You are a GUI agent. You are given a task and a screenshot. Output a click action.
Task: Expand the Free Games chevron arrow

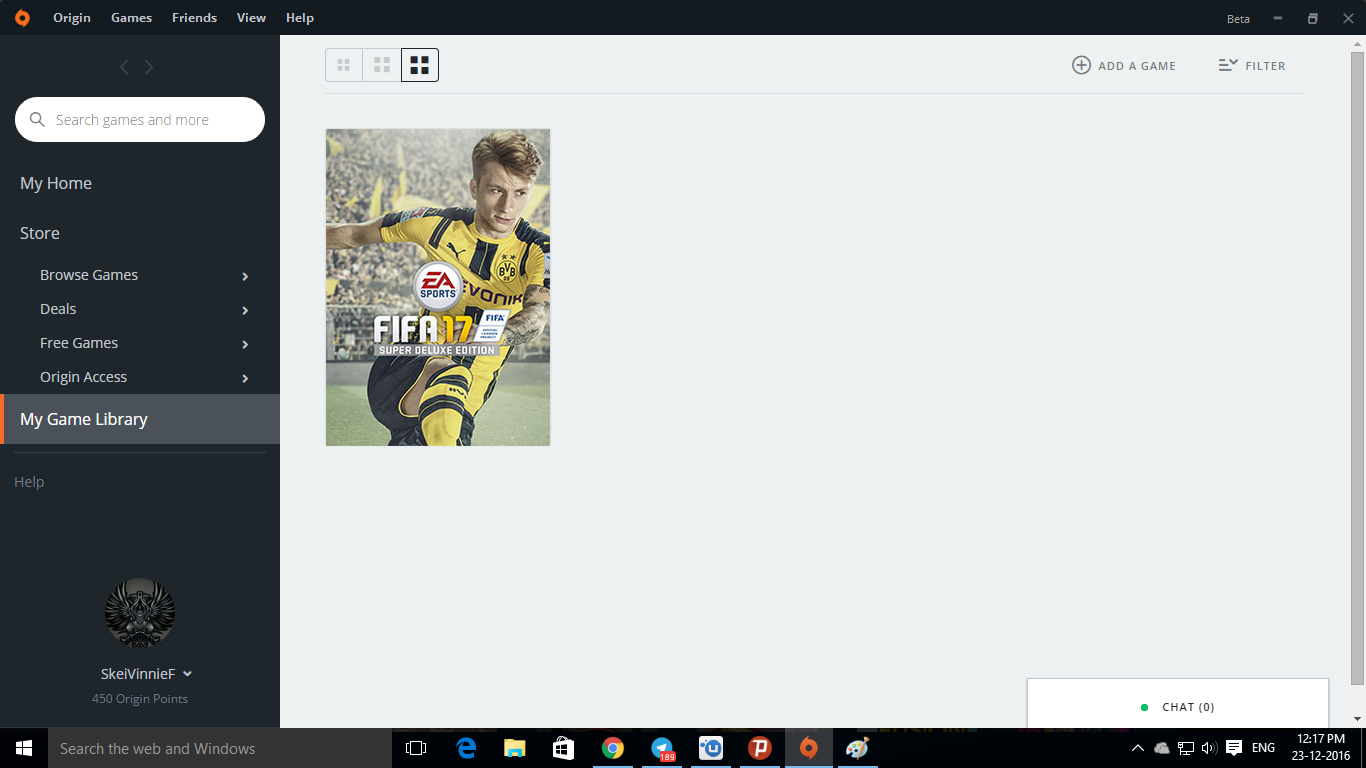pos(245,344)
